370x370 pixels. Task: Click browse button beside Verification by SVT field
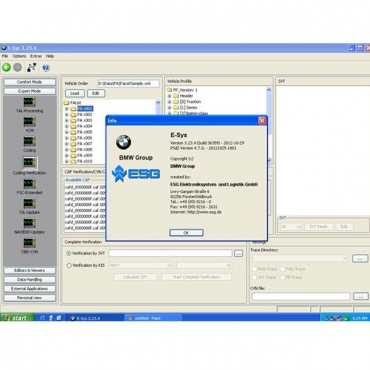coord(238,254)
